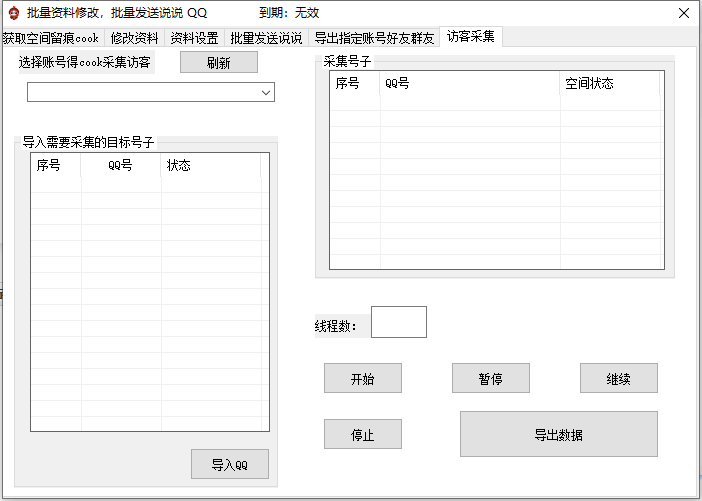The image size is (702, 501).
Task: Click the 继续 button
Action: tap(619, 378)
